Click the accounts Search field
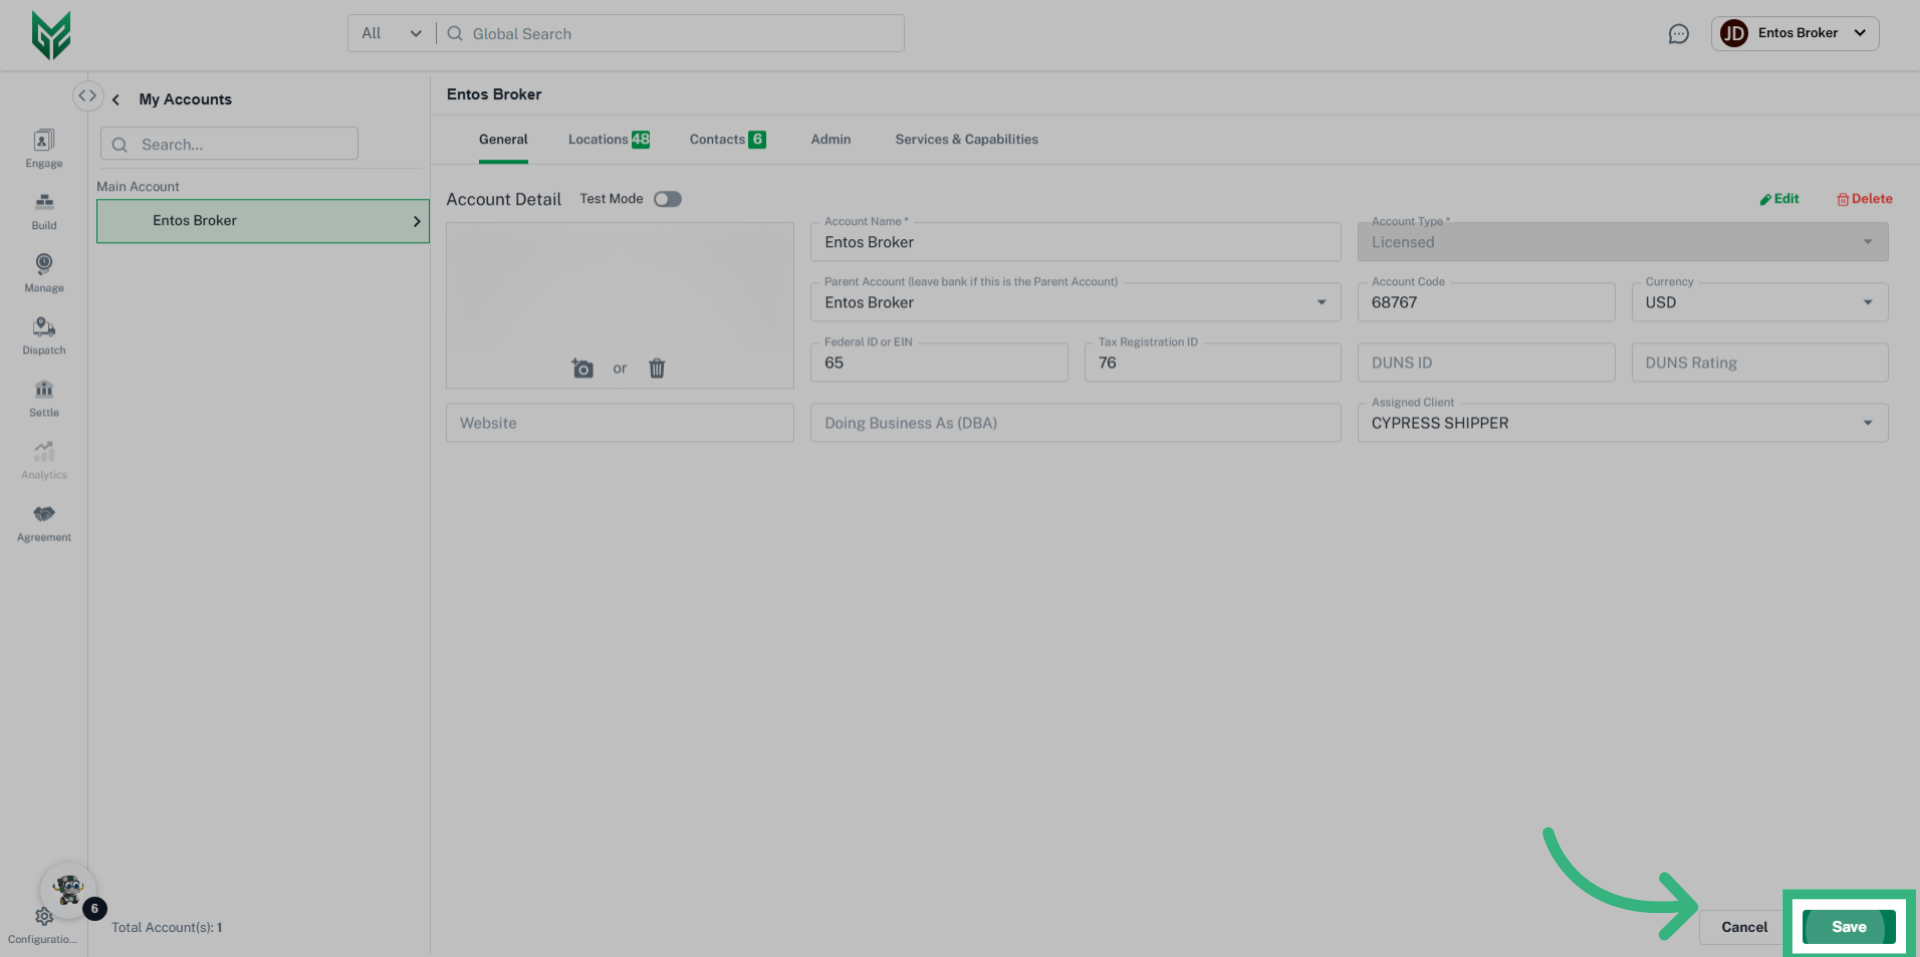This screenshot has height=957, width=1920. (229, 144)
